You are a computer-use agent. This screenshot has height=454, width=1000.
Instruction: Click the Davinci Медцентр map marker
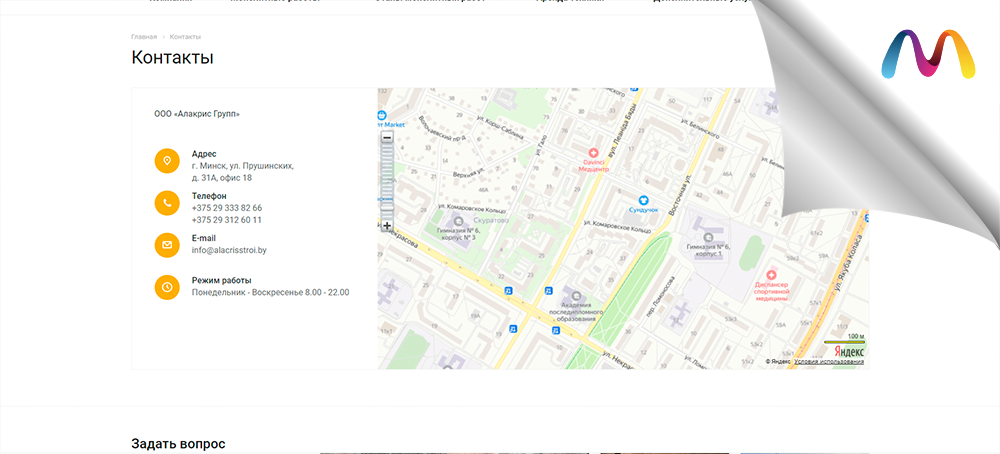(592, 152)
